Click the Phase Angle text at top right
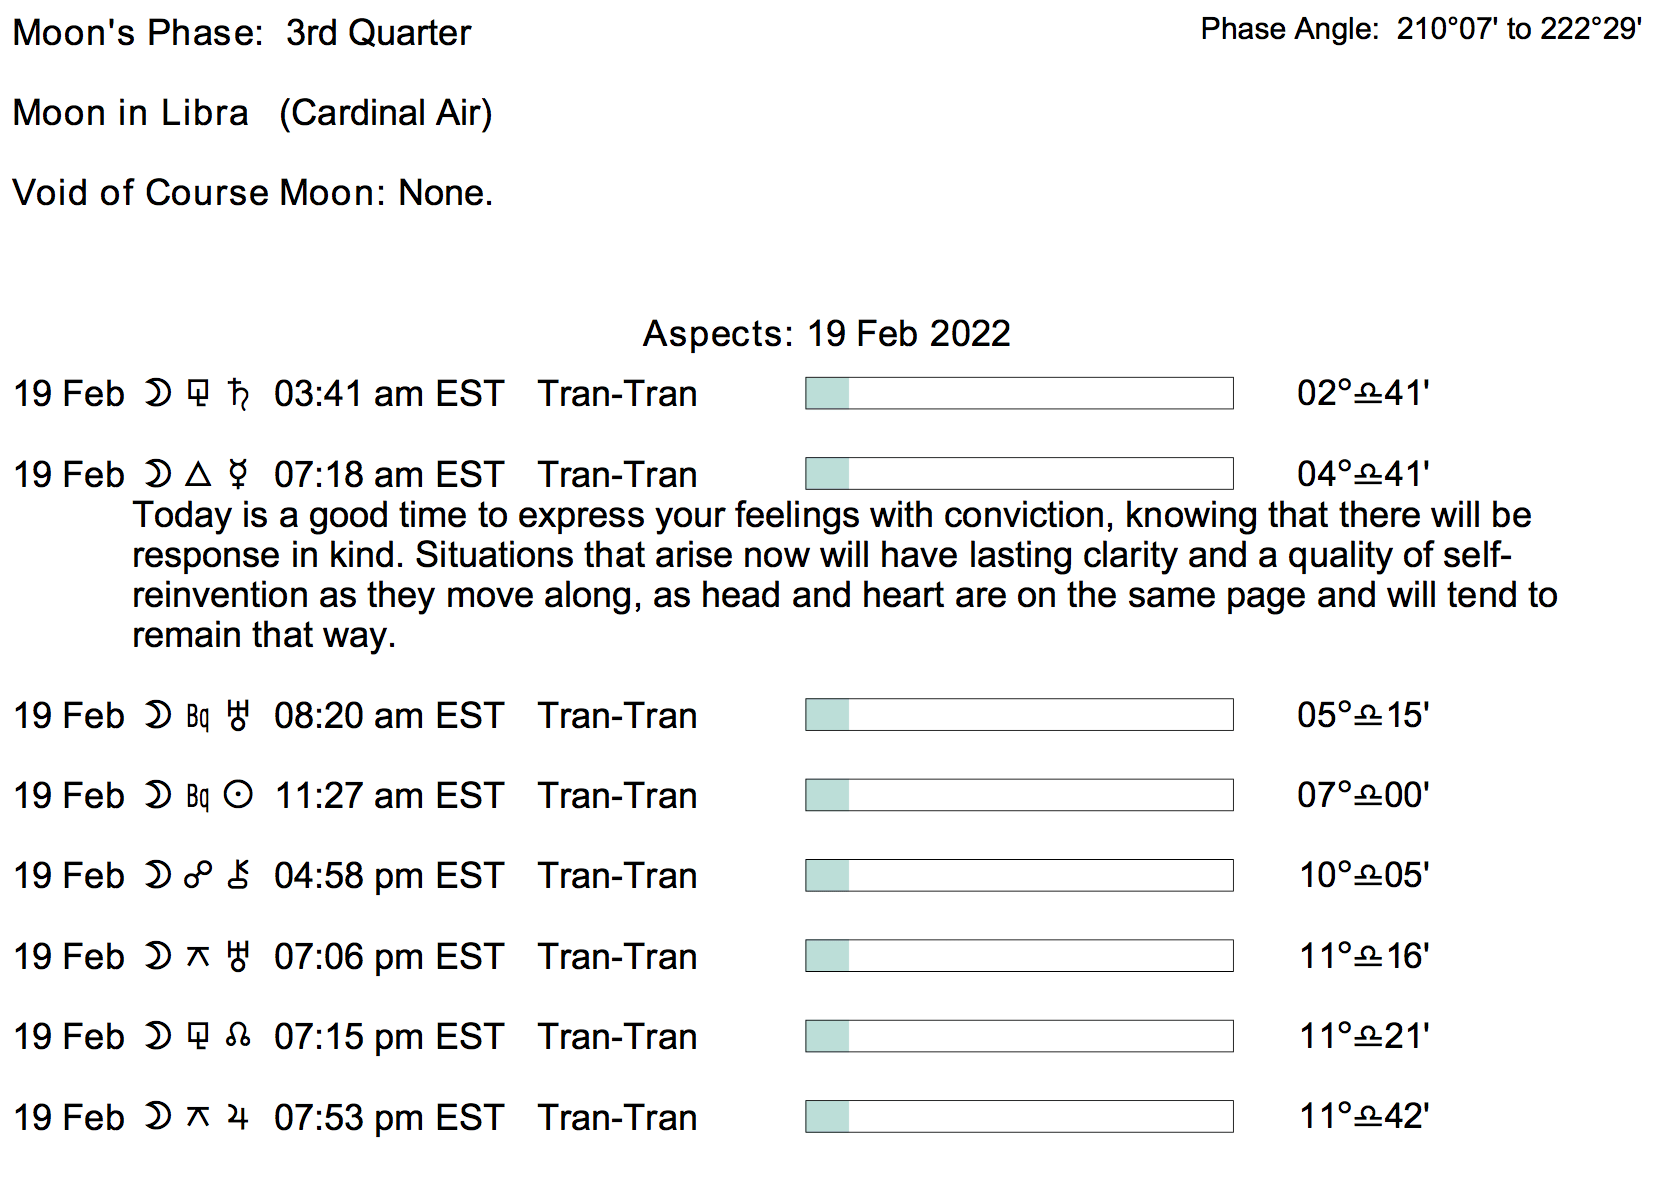The height and width of the screenshot is (1178, 1656). pos(1420,29)
